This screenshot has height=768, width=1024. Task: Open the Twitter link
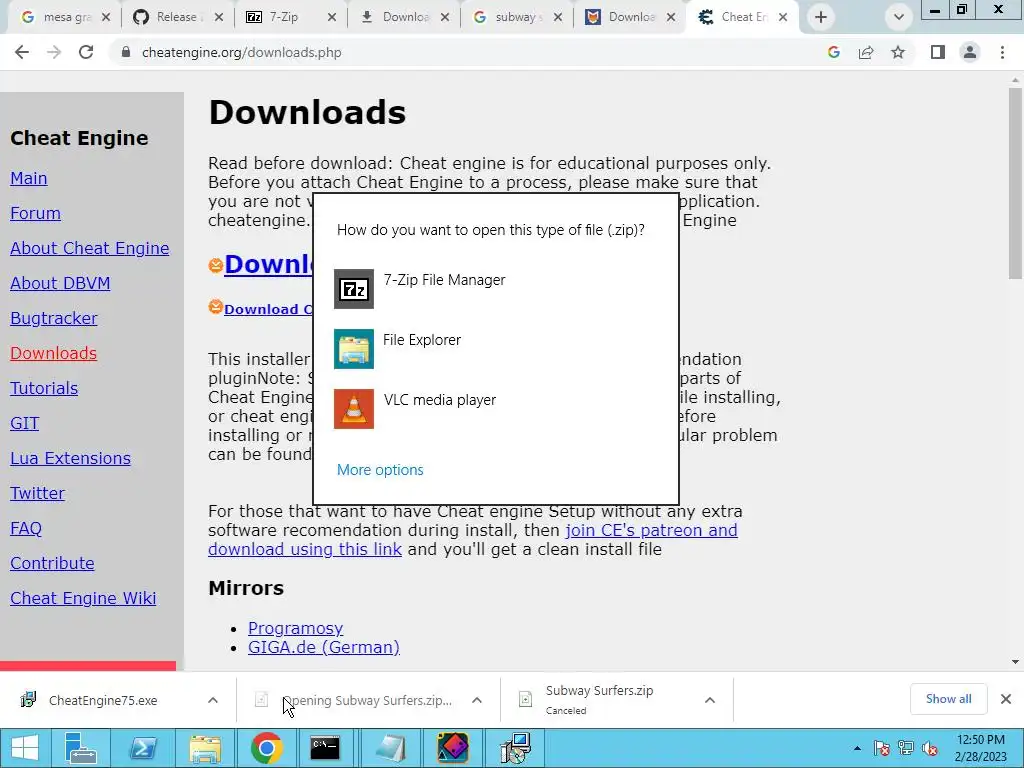point(37,493)
